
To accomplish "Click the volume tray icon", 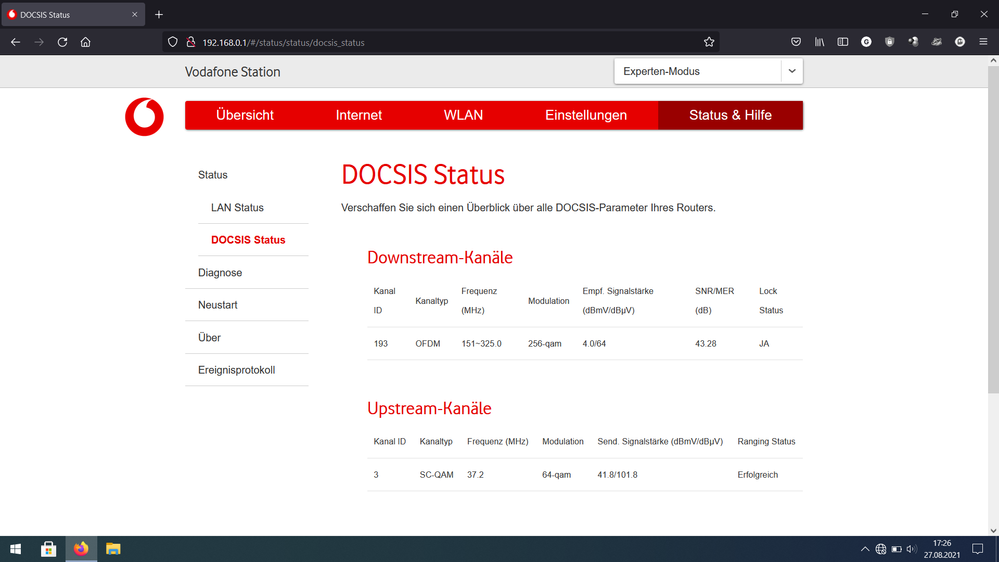I will pos(911,549).
